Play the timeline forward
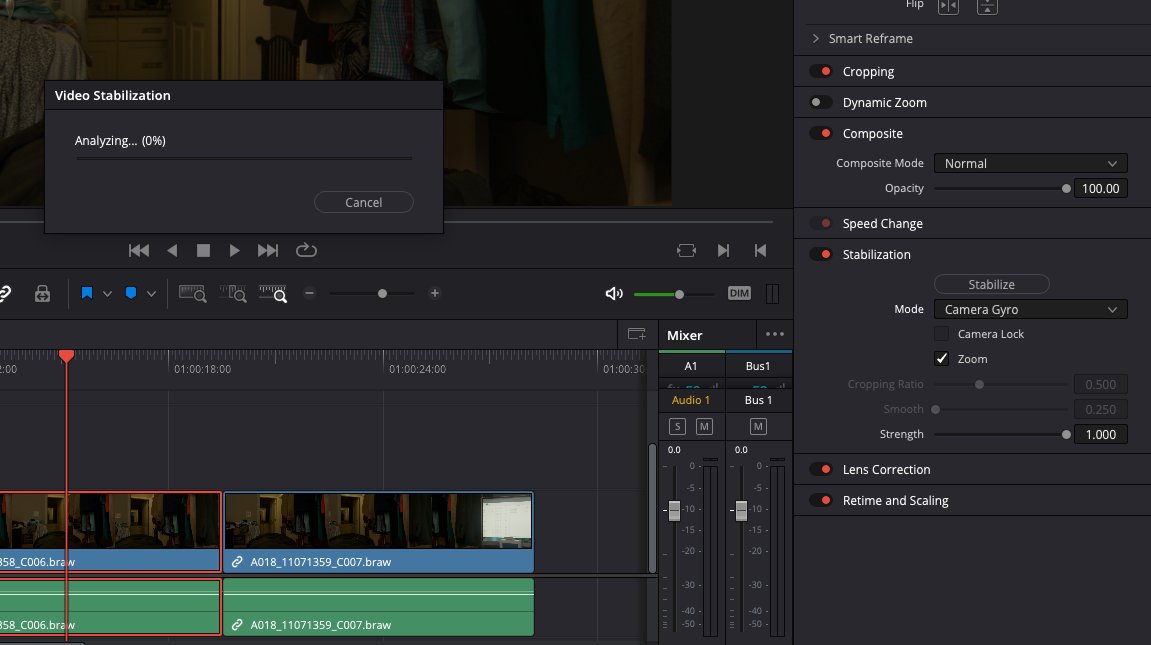Viewport: 1151px width, 645px height. (234, 251)
